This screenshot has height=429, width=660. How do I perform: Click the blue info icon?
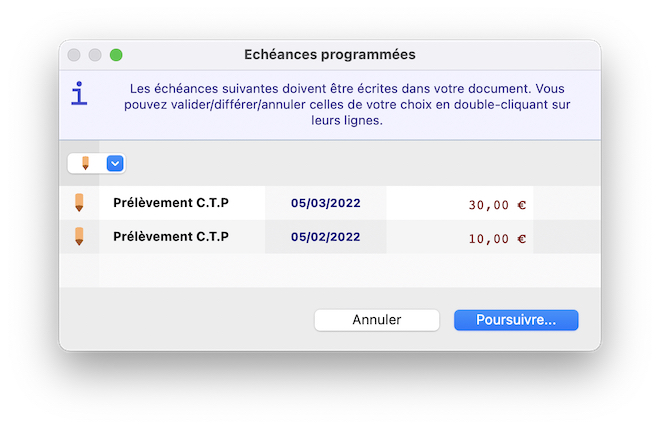[79, 94]
